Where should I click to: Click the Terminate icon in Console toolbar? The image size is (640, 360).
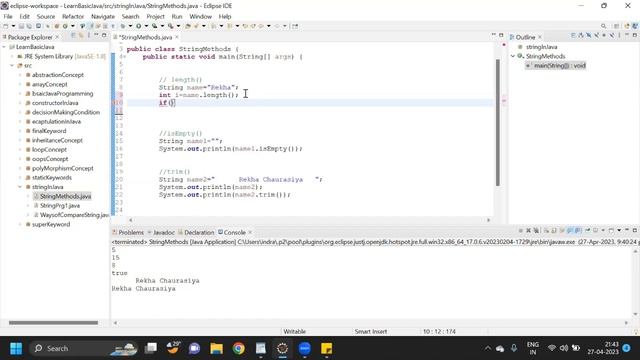521,231
